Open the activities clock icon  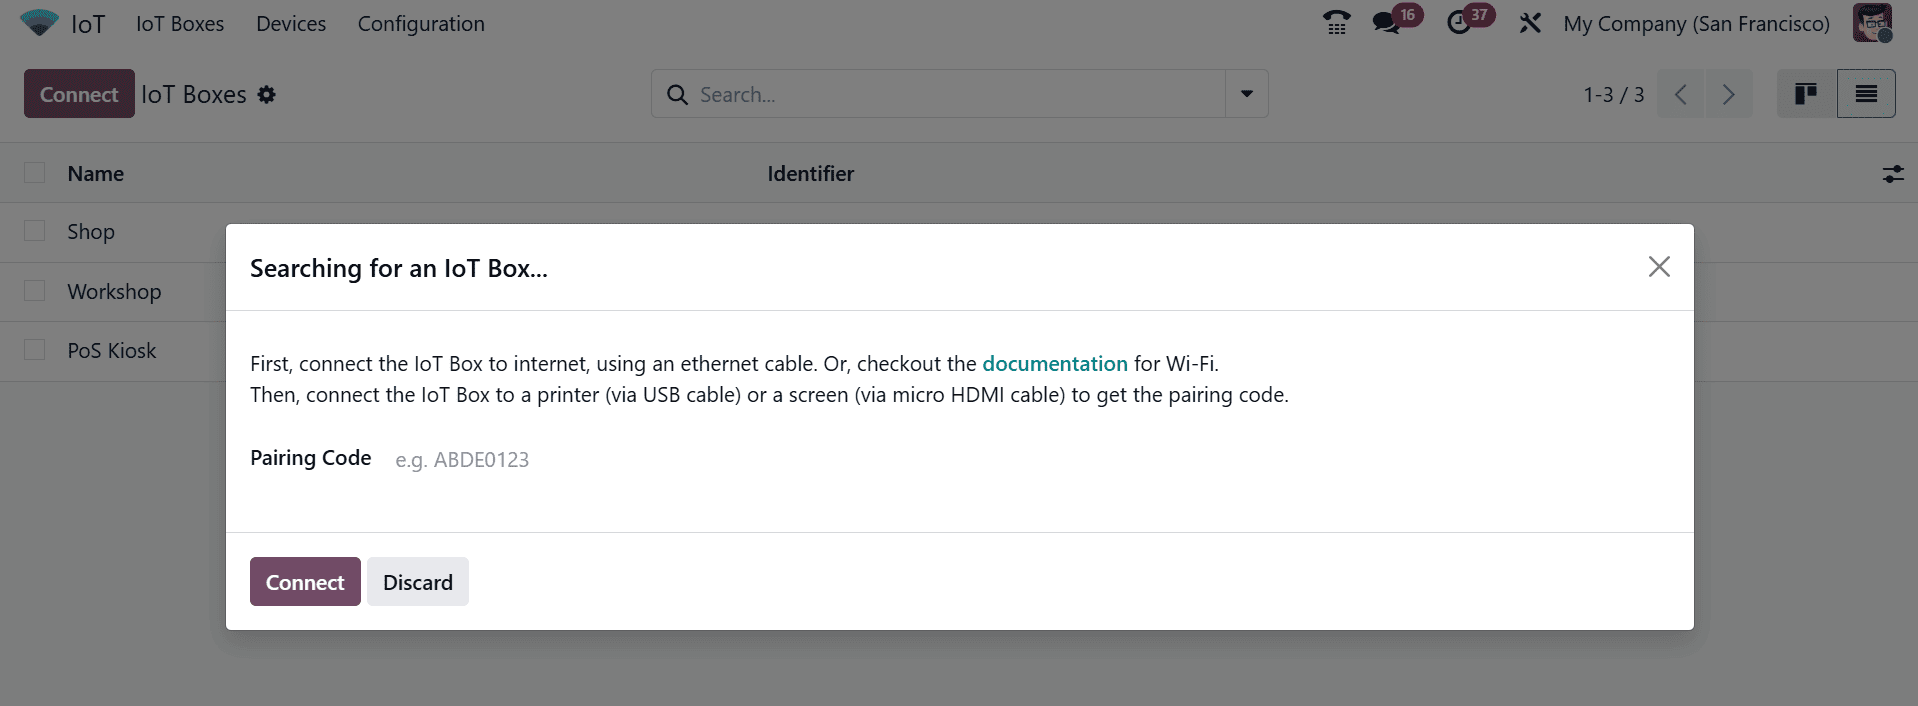click(x=1459, y=23)
